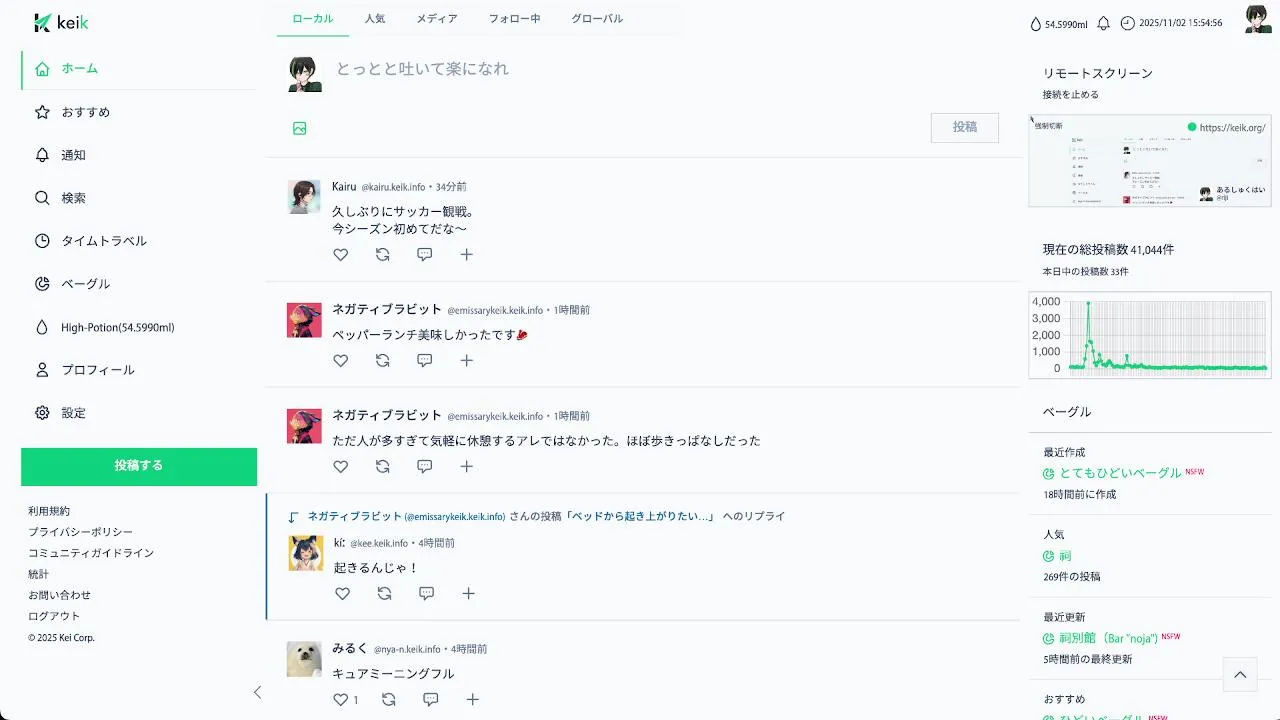Attach an image to the new post
The width and height of the screenshot is (1280, 720).
(300, 128)
